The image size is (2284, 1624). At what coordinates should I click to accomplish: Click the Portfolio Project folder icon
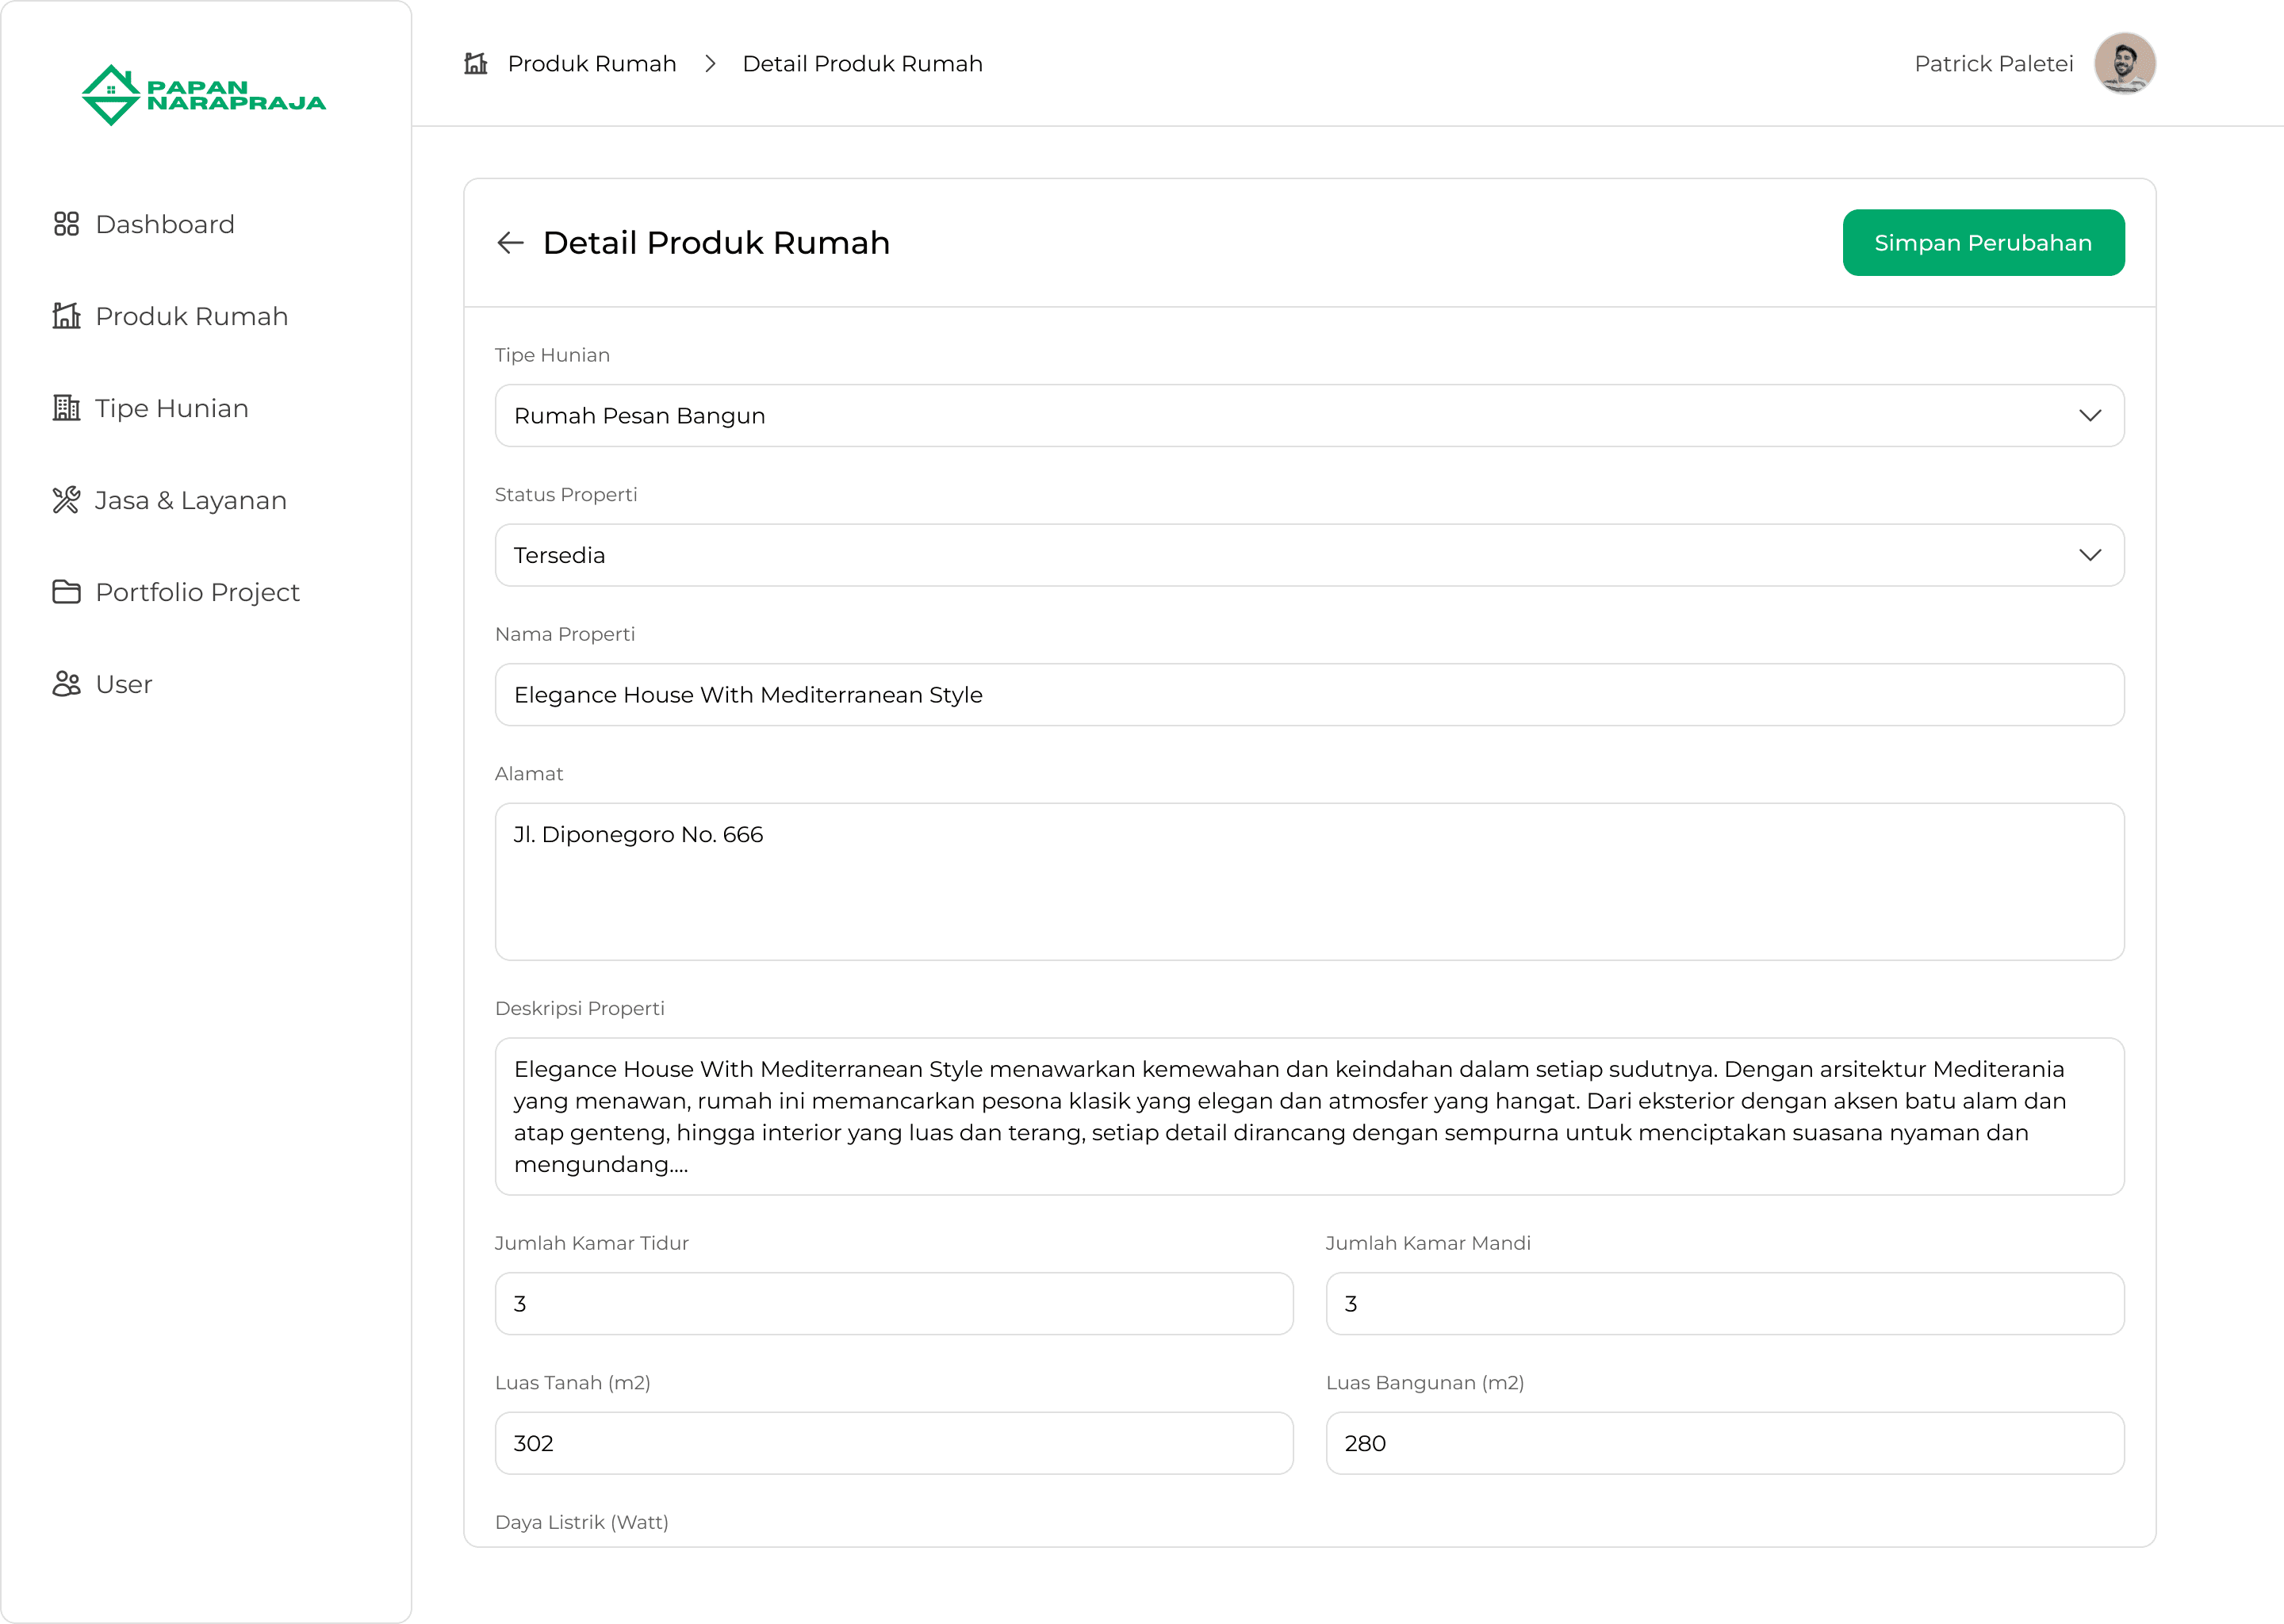coord(66,592)
